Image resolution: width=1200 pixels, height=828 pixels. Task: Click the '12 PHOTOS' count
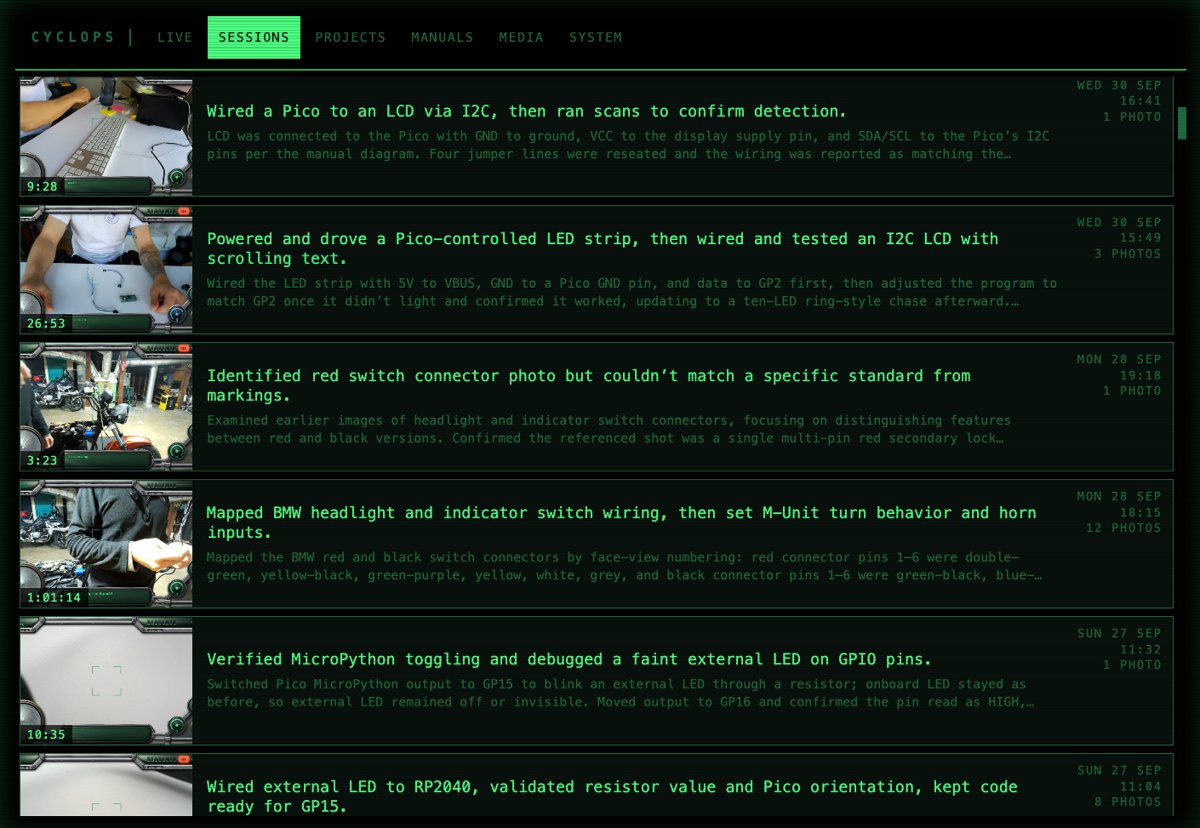tap(1124, 528)
